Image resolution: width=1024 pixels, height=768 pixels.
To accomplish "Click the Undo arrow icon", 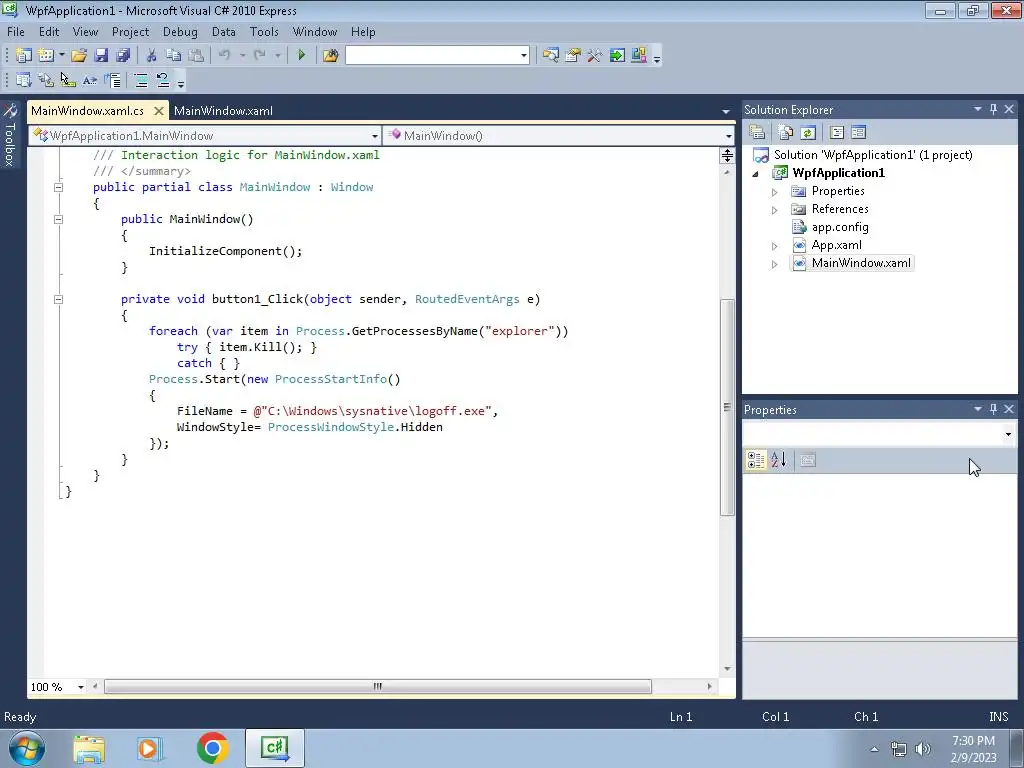I will [225, 56].
